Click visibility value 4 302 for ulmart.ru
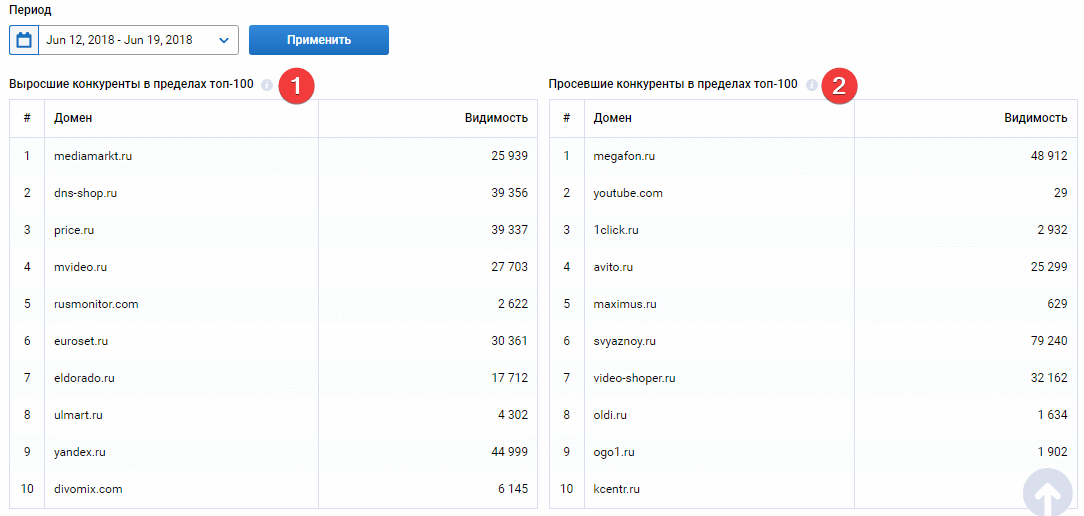The height and width of the screenshot is (516, 1084). pyautogui.click(x=512, y=415)
